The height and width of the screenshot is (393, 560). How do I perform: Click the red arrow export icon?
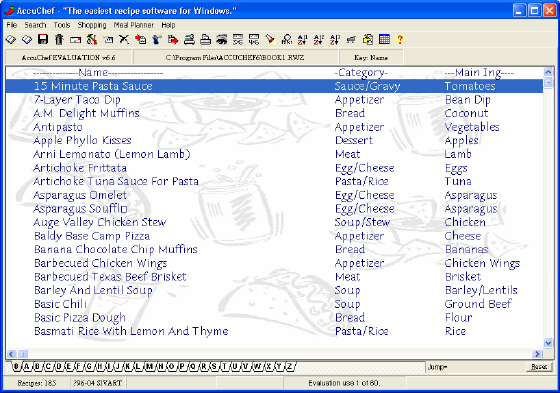[173, 39]
